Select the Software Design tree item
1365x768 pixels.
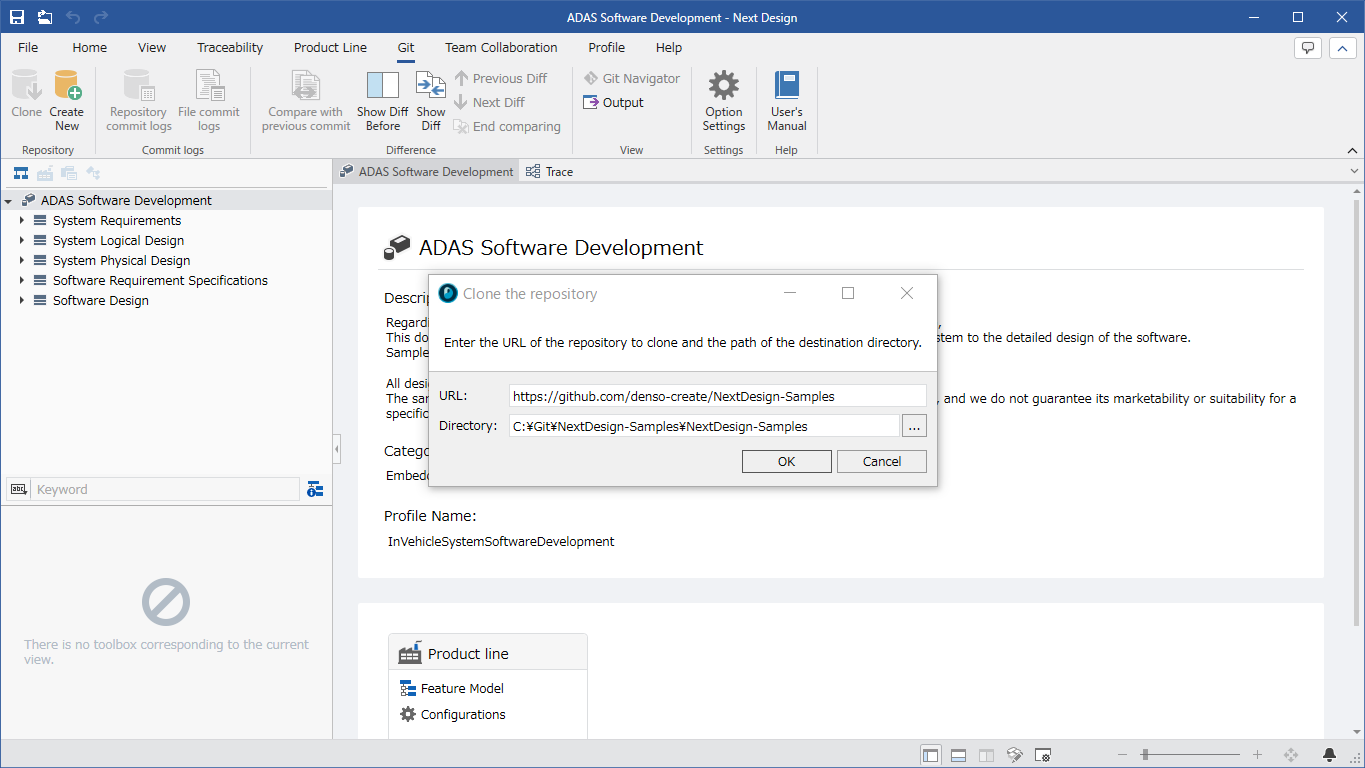point(100,300)
